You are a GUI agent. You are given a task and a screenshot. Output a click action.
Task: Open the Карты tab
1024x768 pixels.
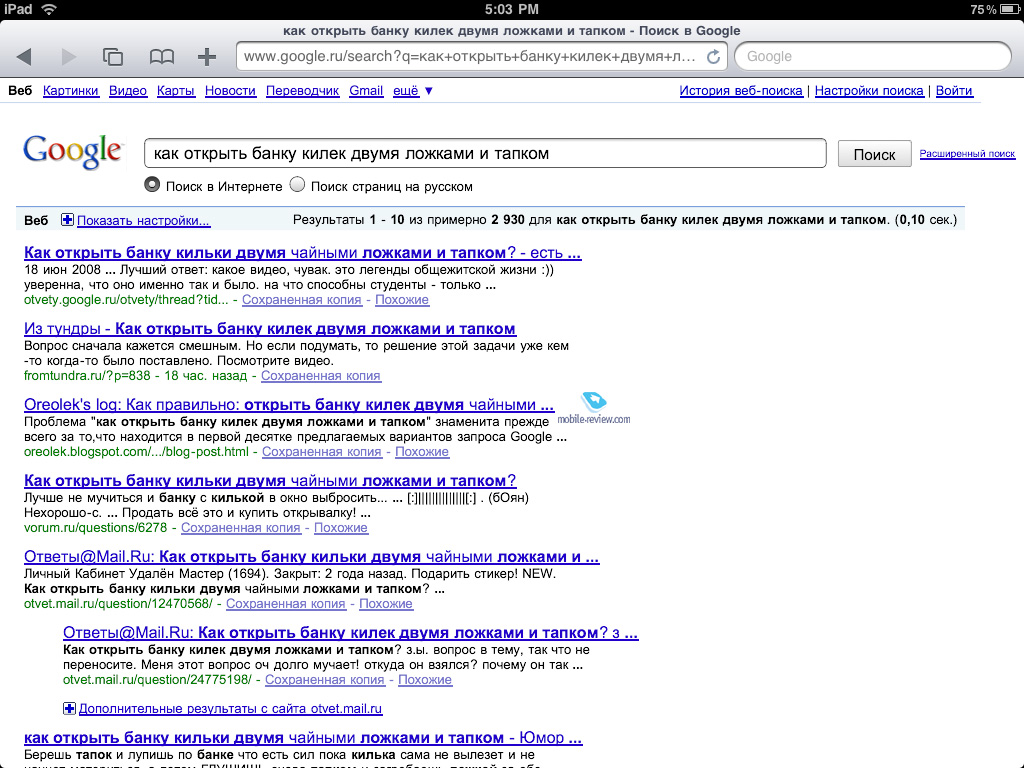coord(176,91)
